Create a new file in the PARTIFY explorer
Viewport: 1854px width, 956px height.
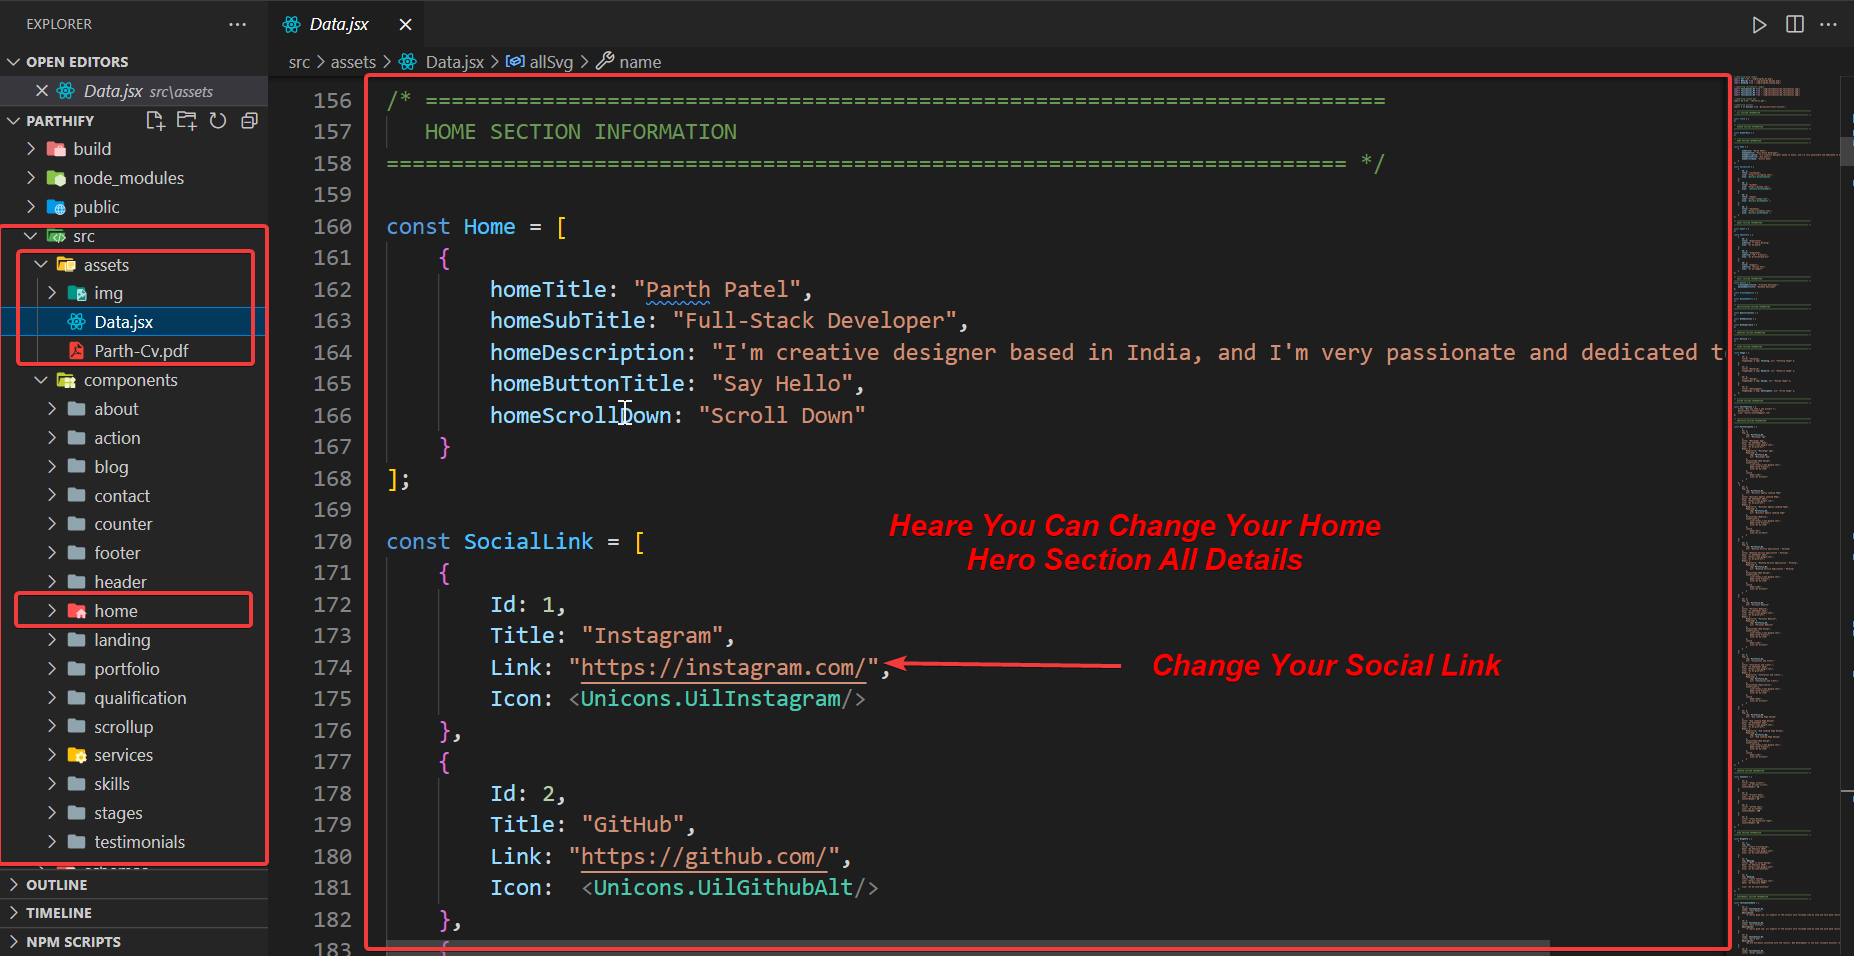pos(156,120)
